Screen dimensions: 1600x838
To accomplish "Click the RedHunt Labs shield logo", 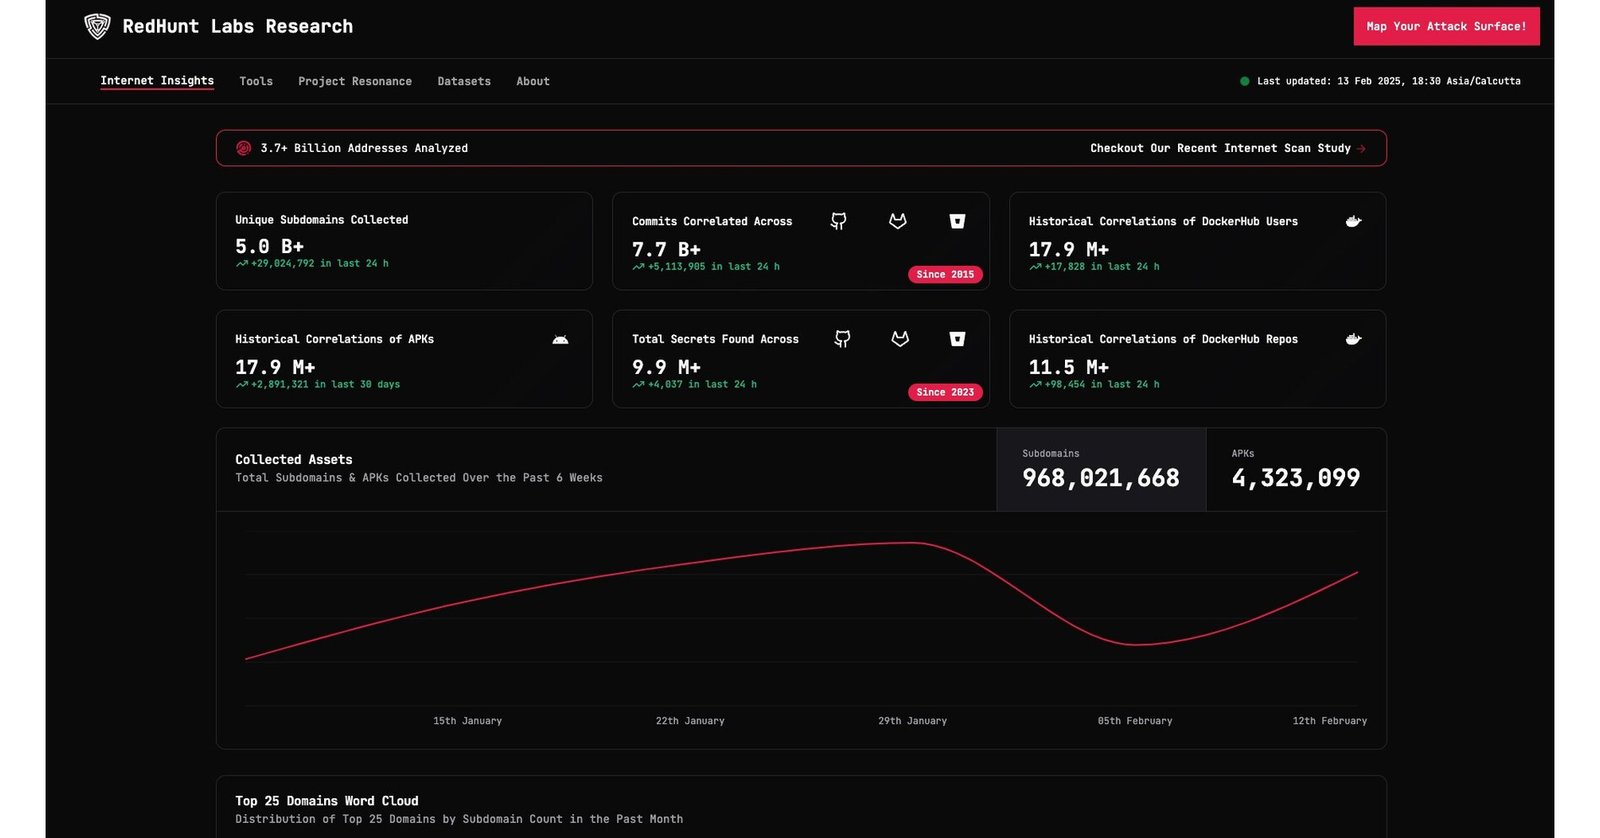I will pos(97,26).
